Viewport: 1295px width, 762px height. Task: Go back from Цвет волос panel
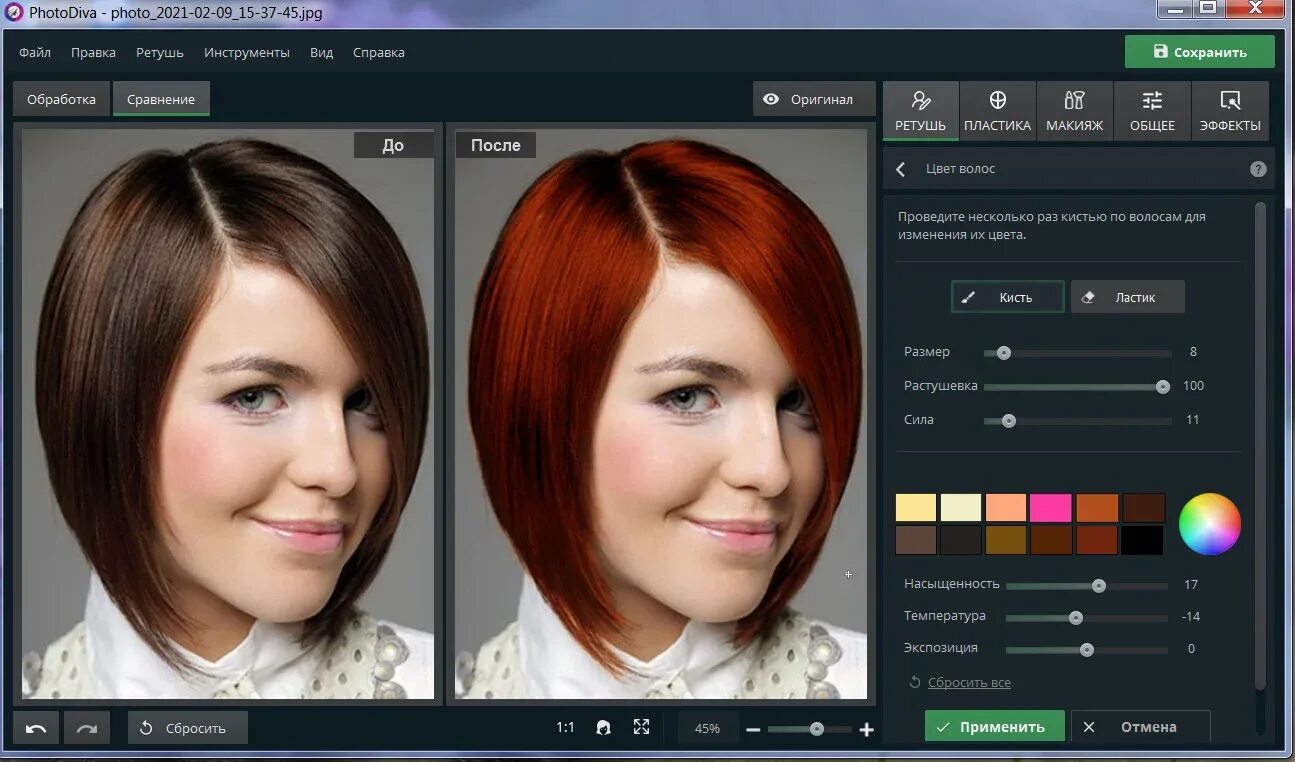coord(901,169)
